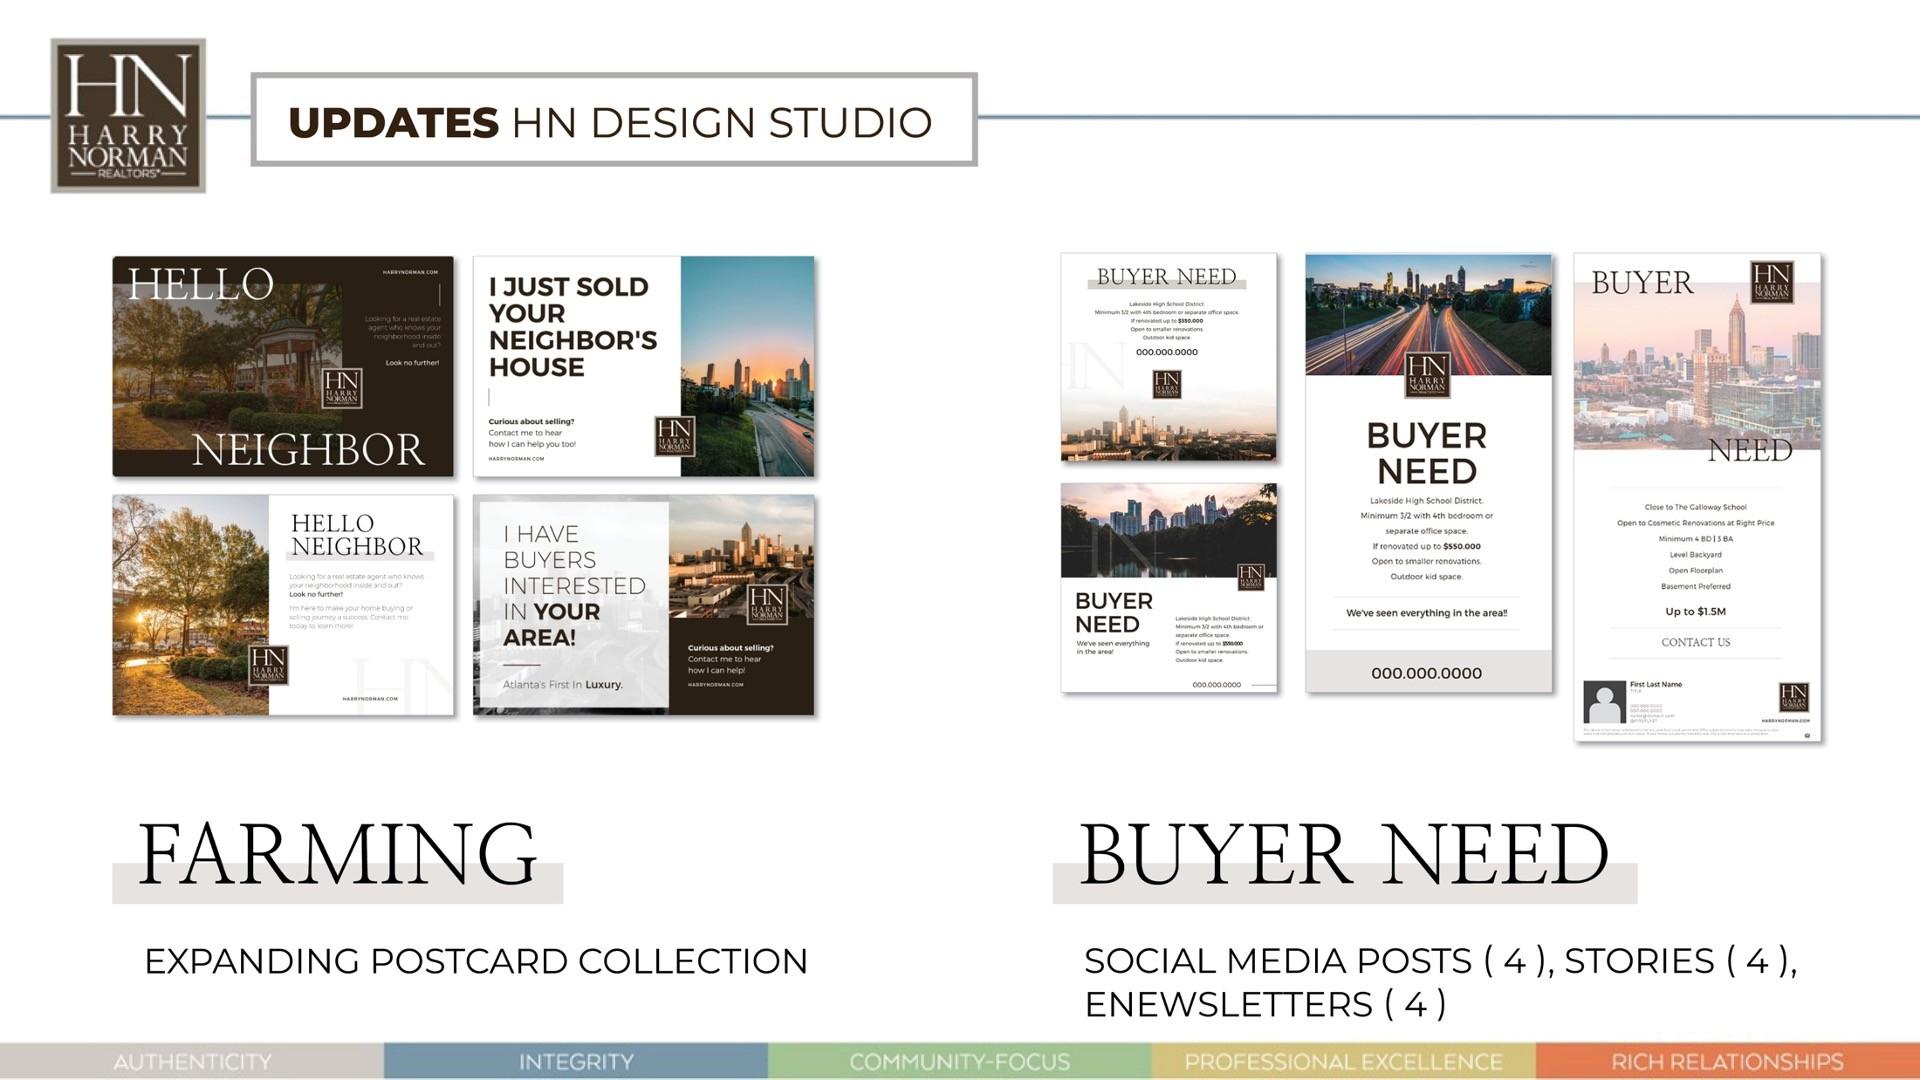Image resolution: width=1920 pixels, height=1080 pixels.
Task: Click the Harry Norman Realtors logo
Action: click(128, 116)
